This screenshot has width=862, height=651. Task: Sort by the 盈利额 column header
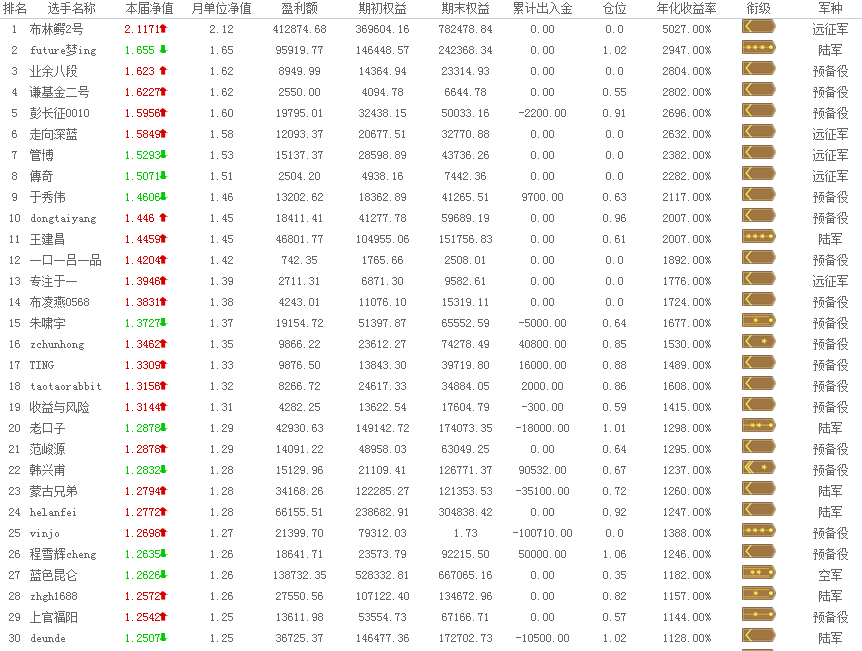[299, 8]
